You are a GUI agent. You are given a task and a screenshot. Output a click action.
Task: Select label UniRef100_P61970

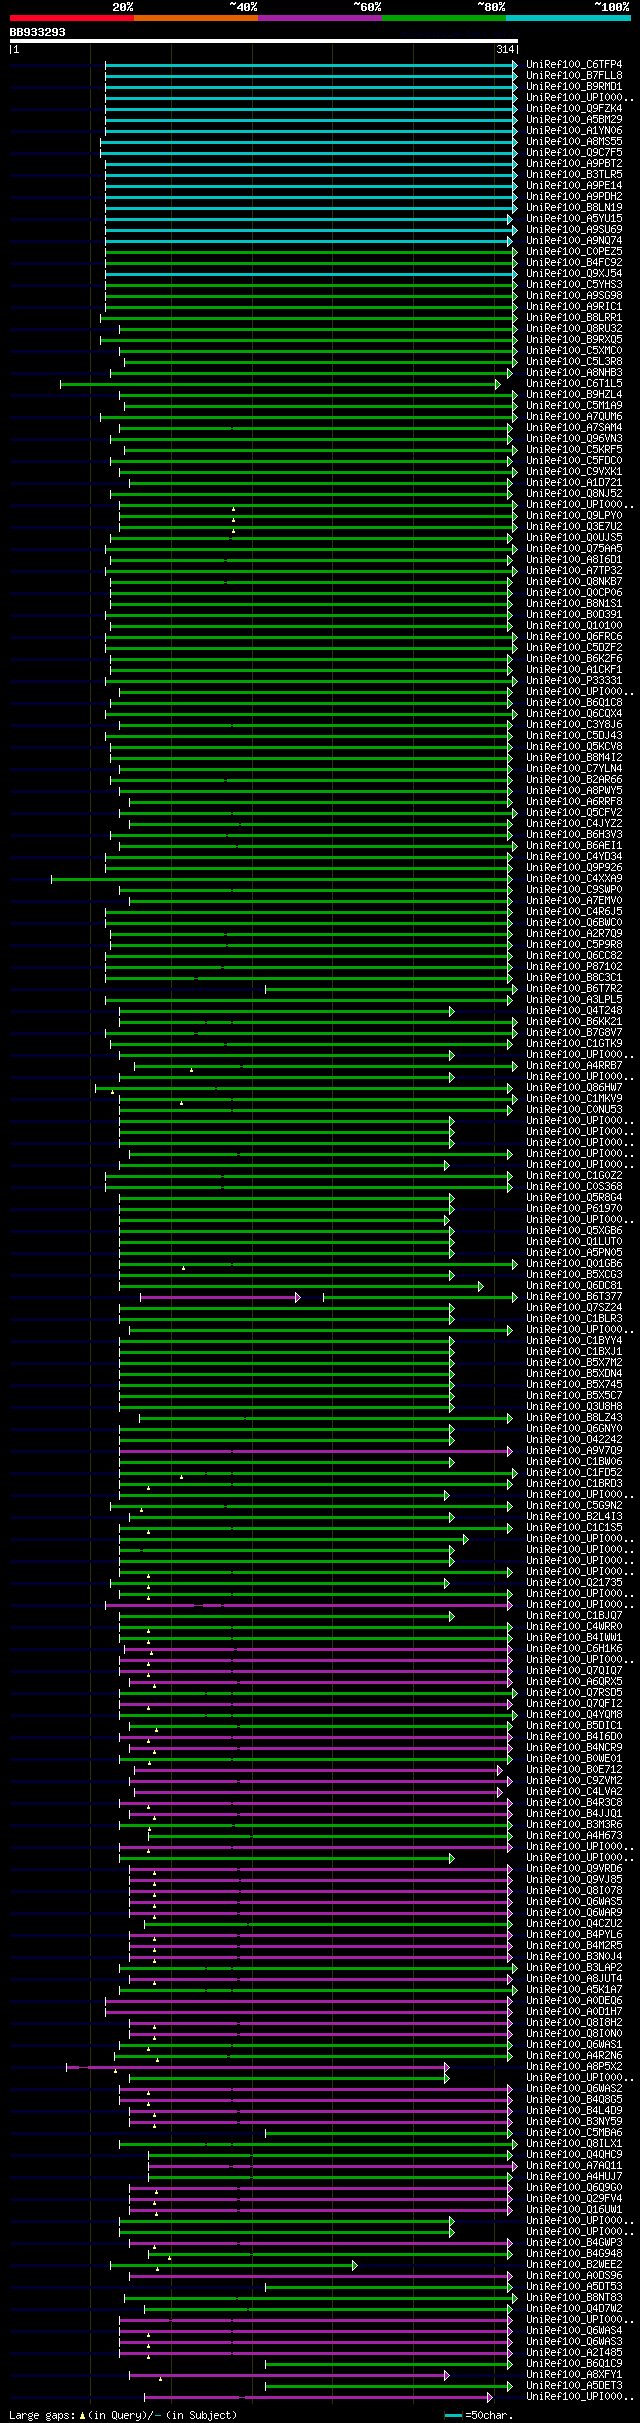click(574, 1208)
